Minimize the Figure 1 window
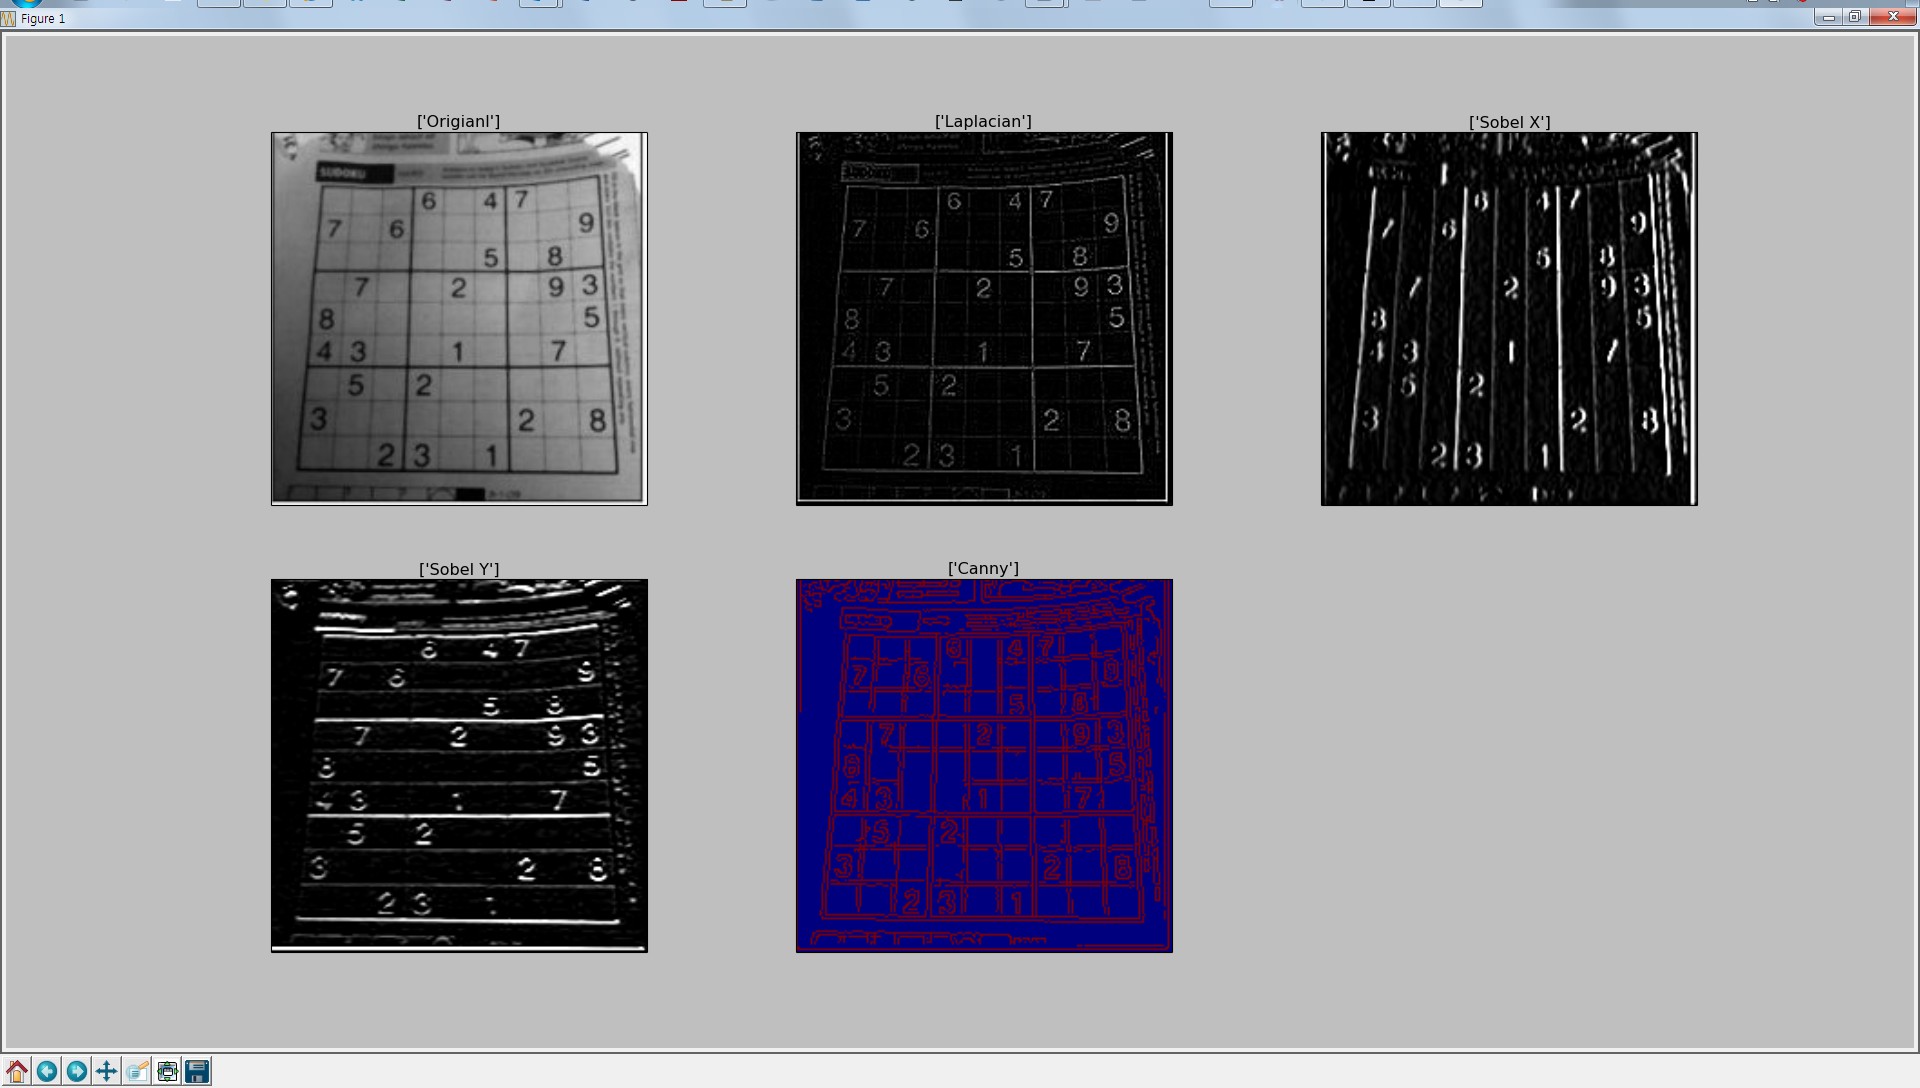The width and height of the screenshot is (1920, 1088). pos(1828,17)
